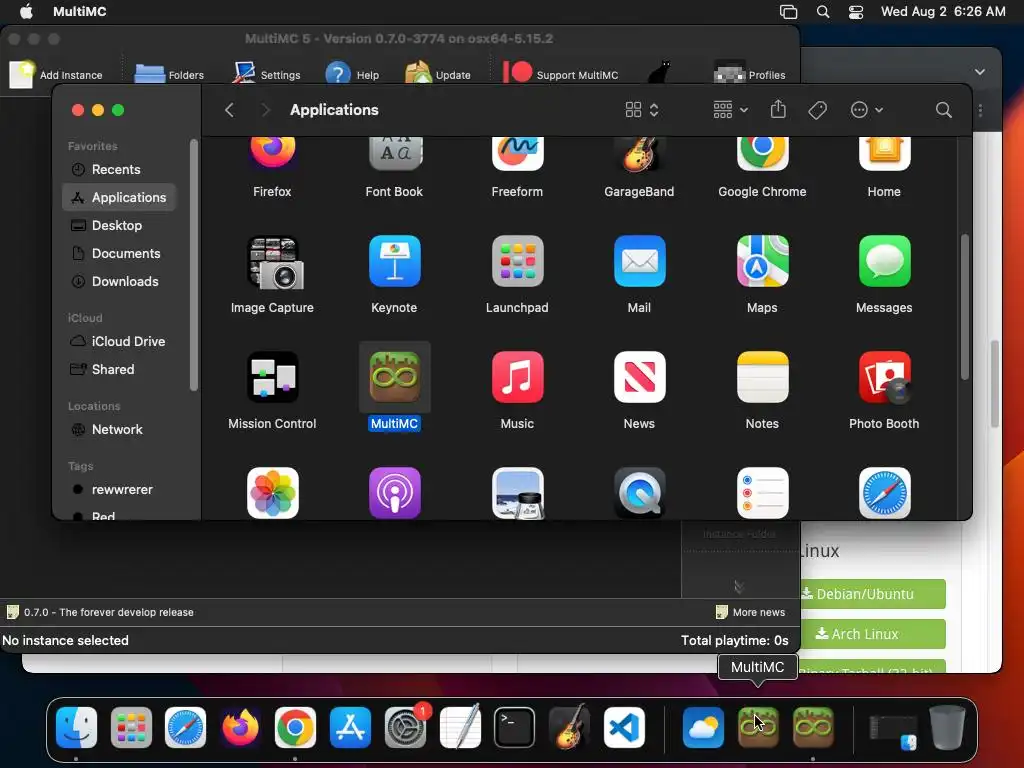This screenshot has height=768, width=1024.
Task: Go forward in Finder
Action: (265, 110)
